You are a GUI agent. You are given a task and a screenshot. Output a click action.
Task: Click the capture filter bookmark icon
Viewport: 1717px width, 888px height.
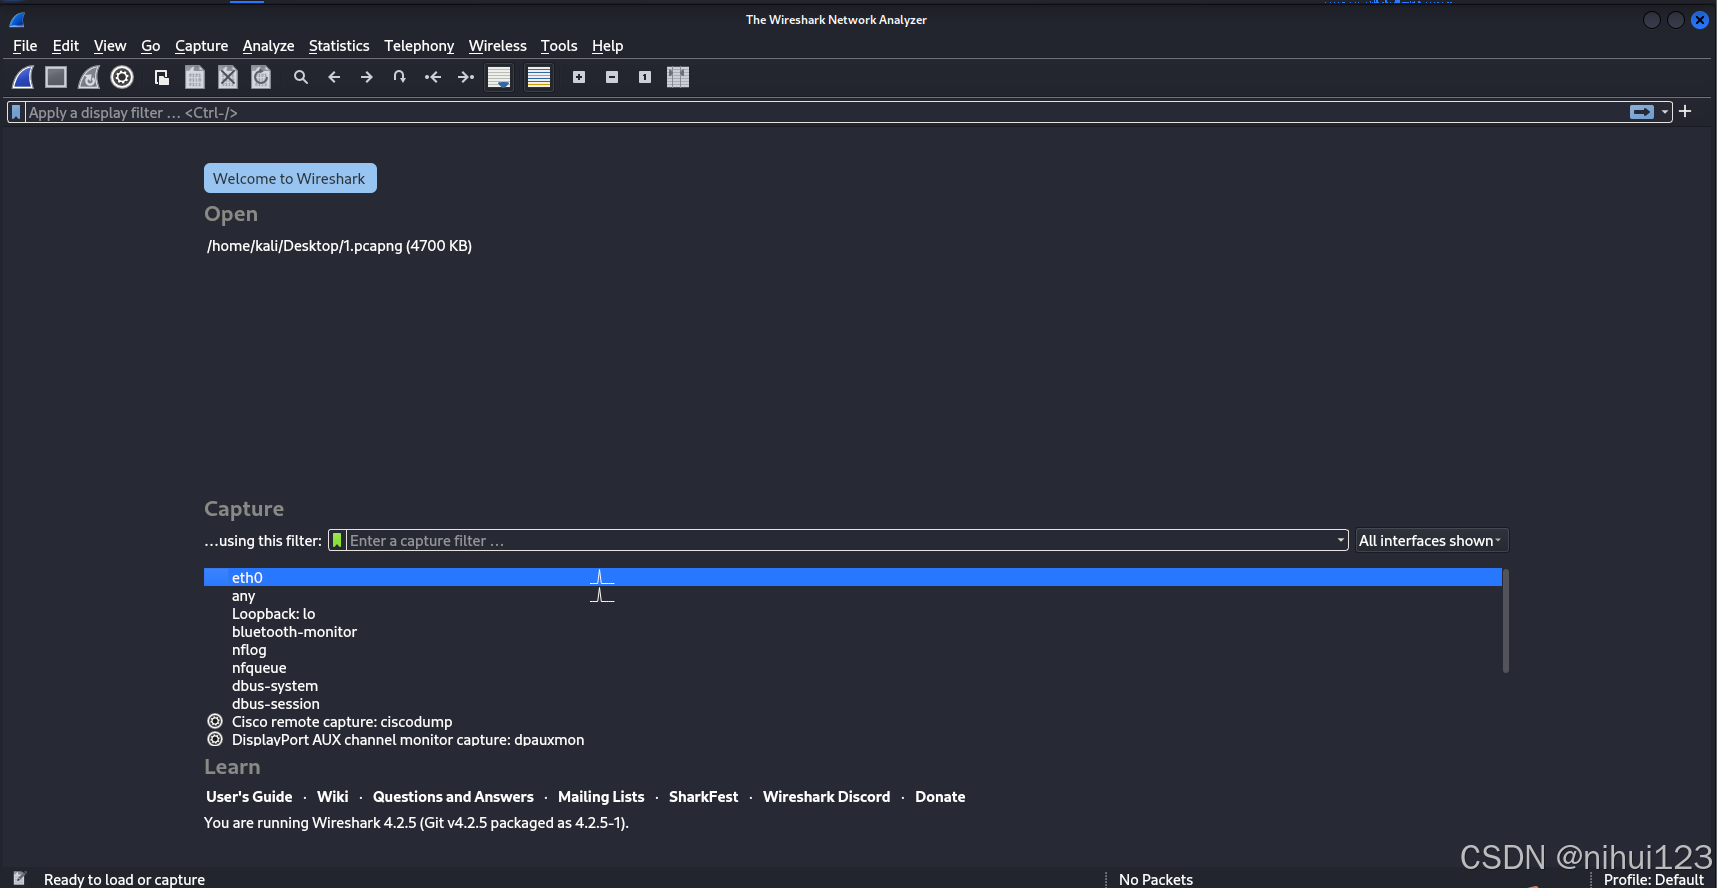tap(338, 540)
